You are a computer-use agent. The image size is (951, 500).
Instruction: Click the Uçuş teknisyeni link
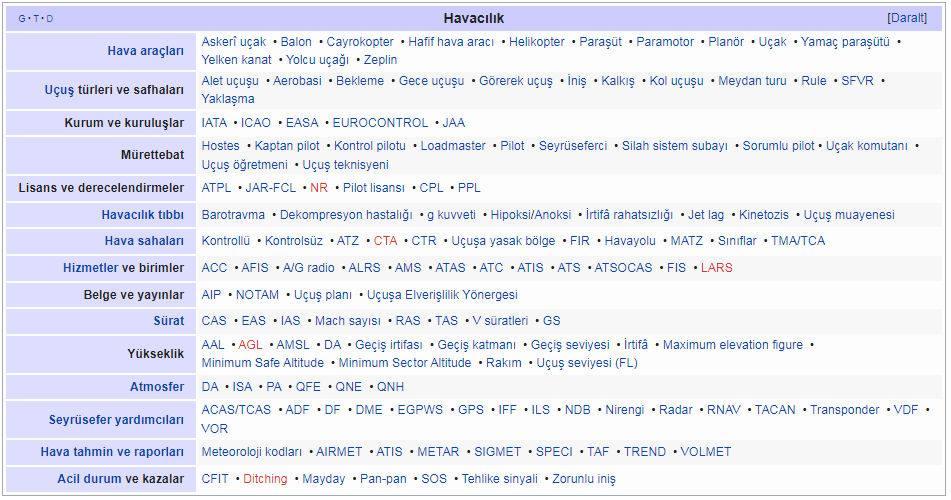[x=346, y=165]
